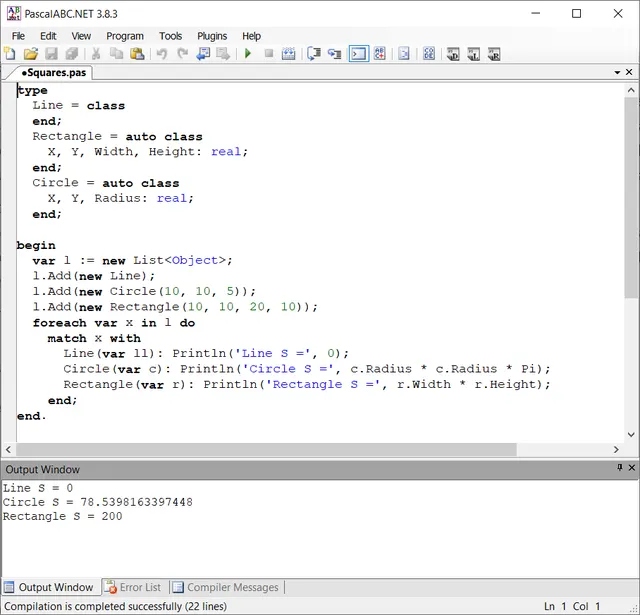Click the Step Over debug icon
This screenshot has height=615, width=640.
(314, 53)
